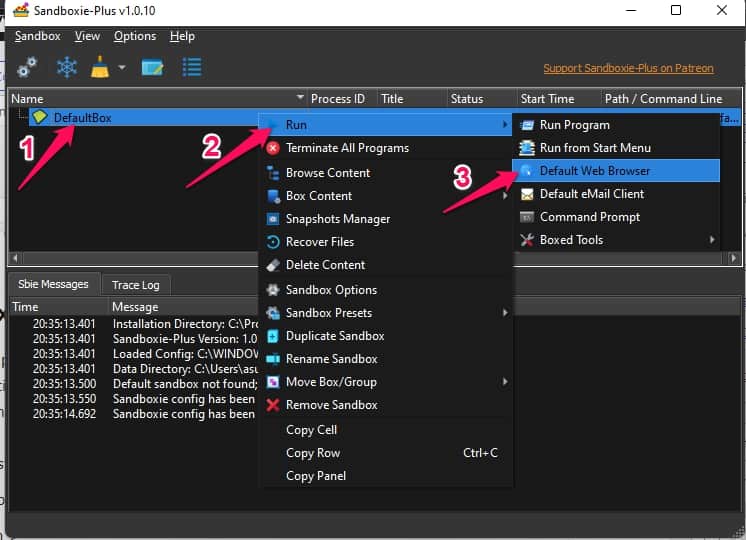Select the 'Installation Directory' message row
This screenshot has height=540, width=746.
click(134, 324)
